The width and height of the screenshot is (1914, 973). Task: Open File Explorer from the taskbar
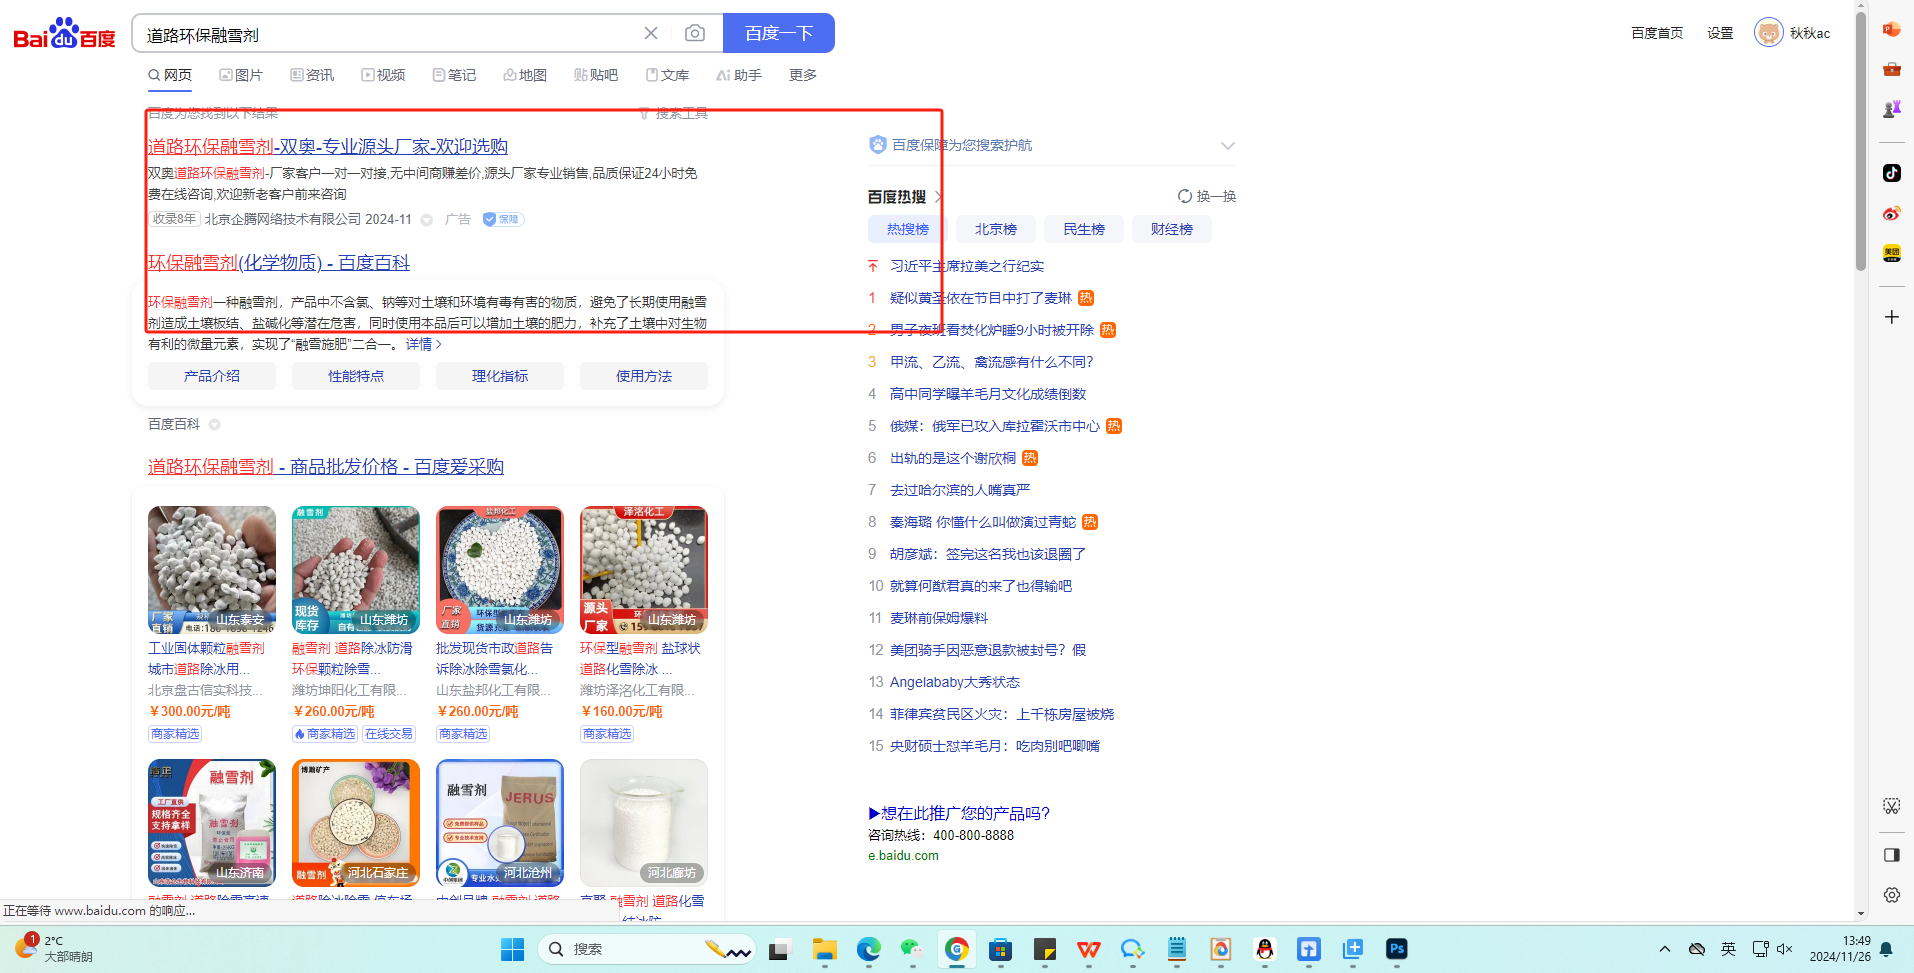(x=824, y=949)
